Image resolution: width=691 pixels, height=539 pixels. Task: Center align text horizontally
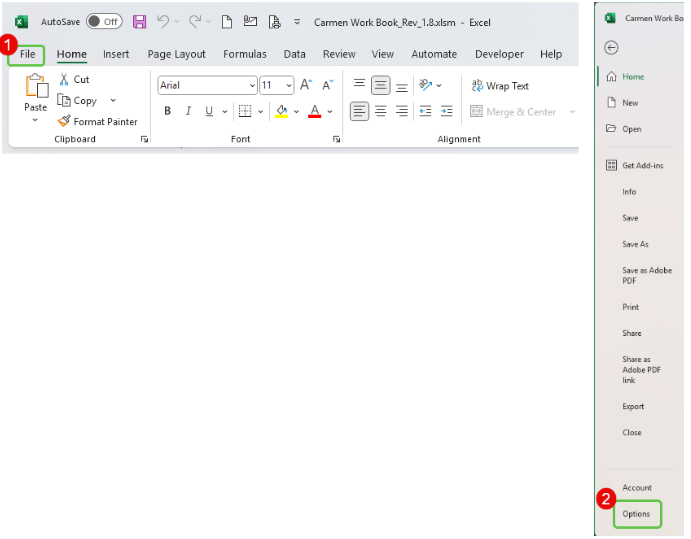coord(380,111)
